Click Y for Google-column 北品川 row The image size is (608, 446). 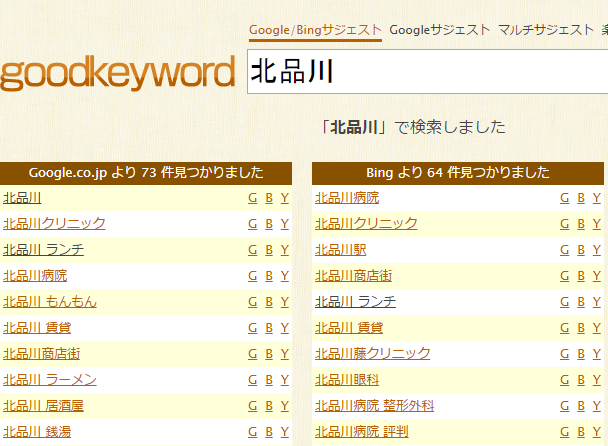click(285, 198)
